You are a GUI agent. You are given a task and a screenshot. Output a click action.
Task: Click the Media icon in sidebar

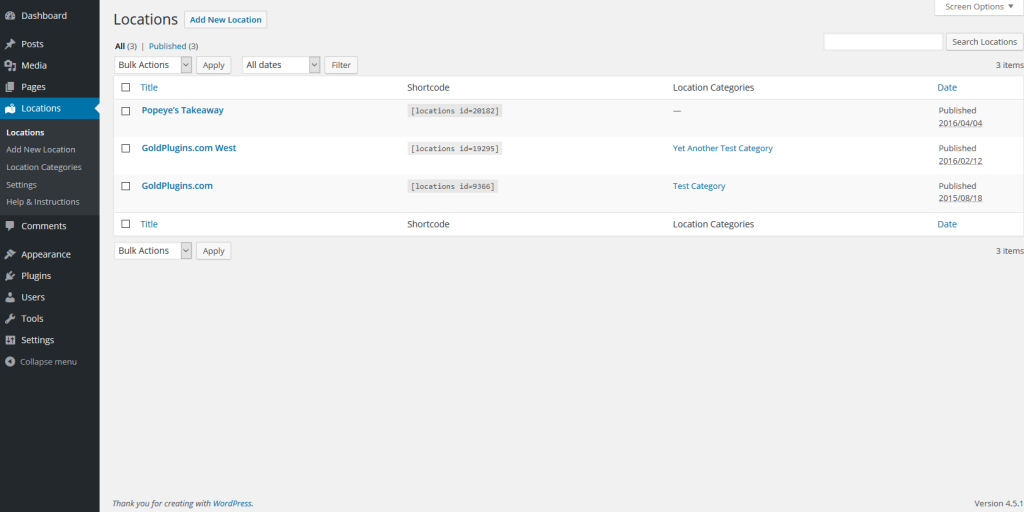coord(10,66)
